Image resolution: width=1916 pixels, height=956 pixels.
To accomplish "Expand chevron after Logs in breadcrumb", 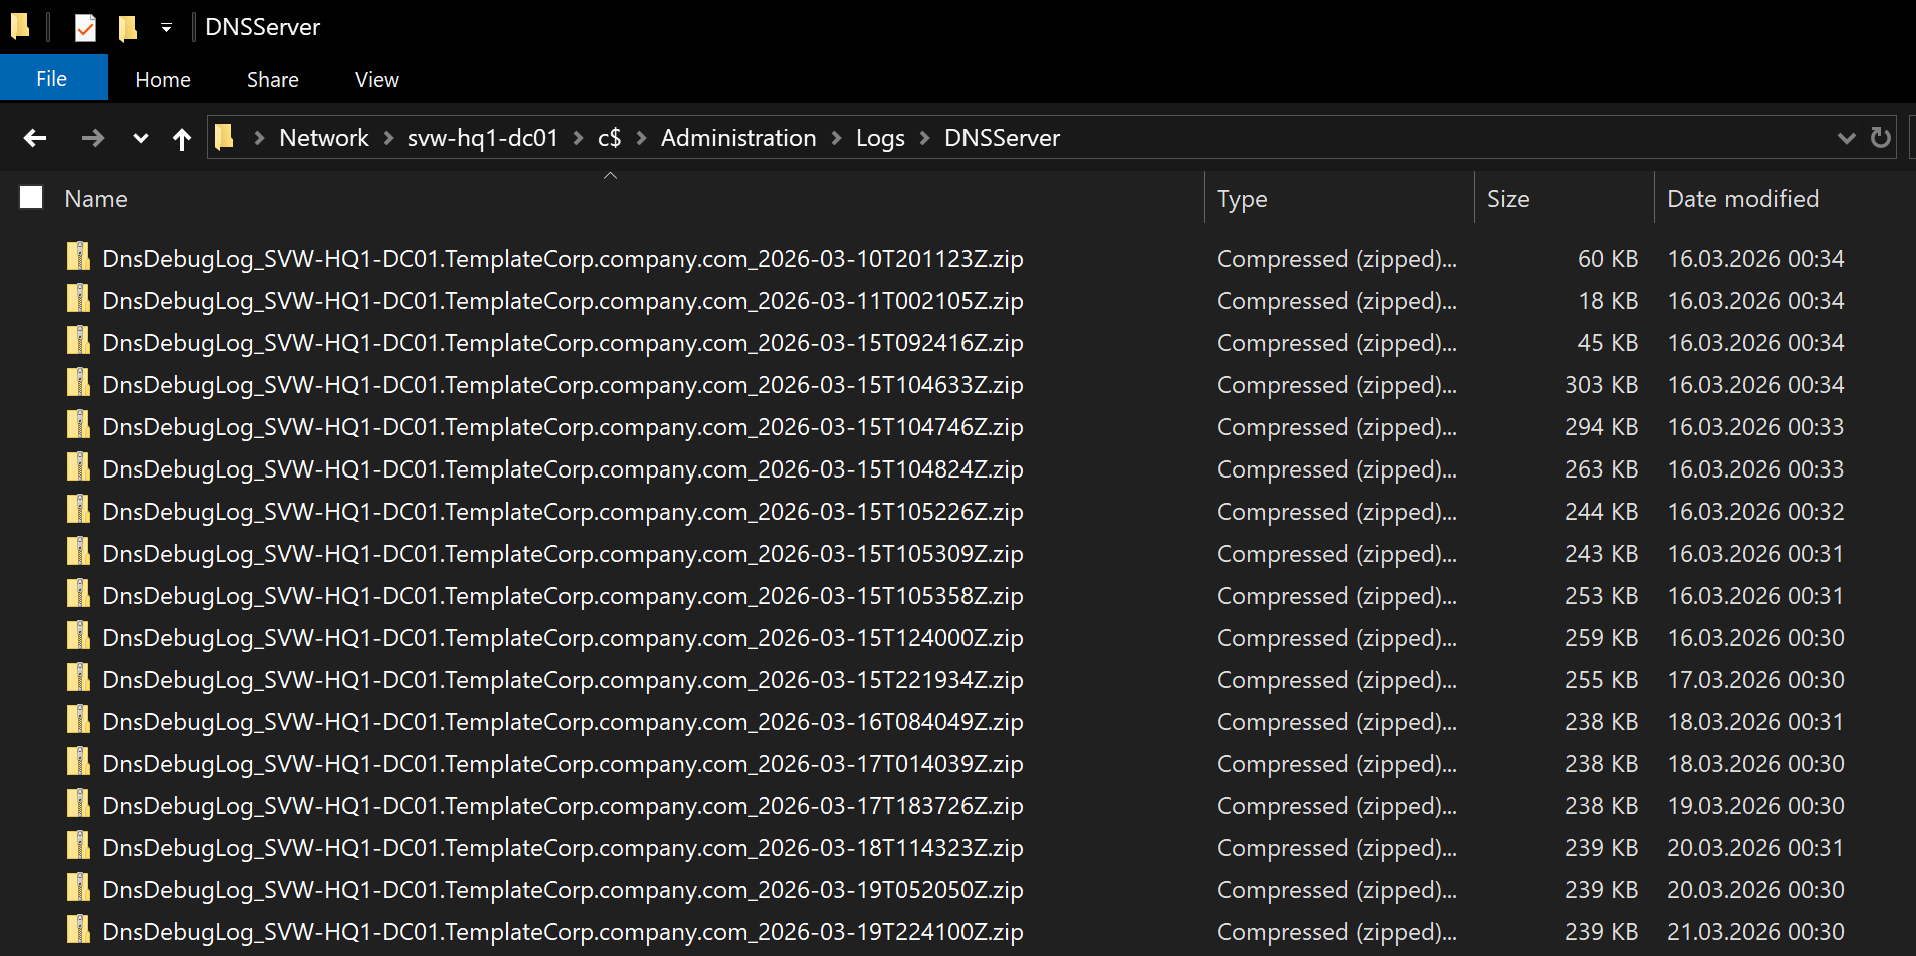I will point(924,138).
